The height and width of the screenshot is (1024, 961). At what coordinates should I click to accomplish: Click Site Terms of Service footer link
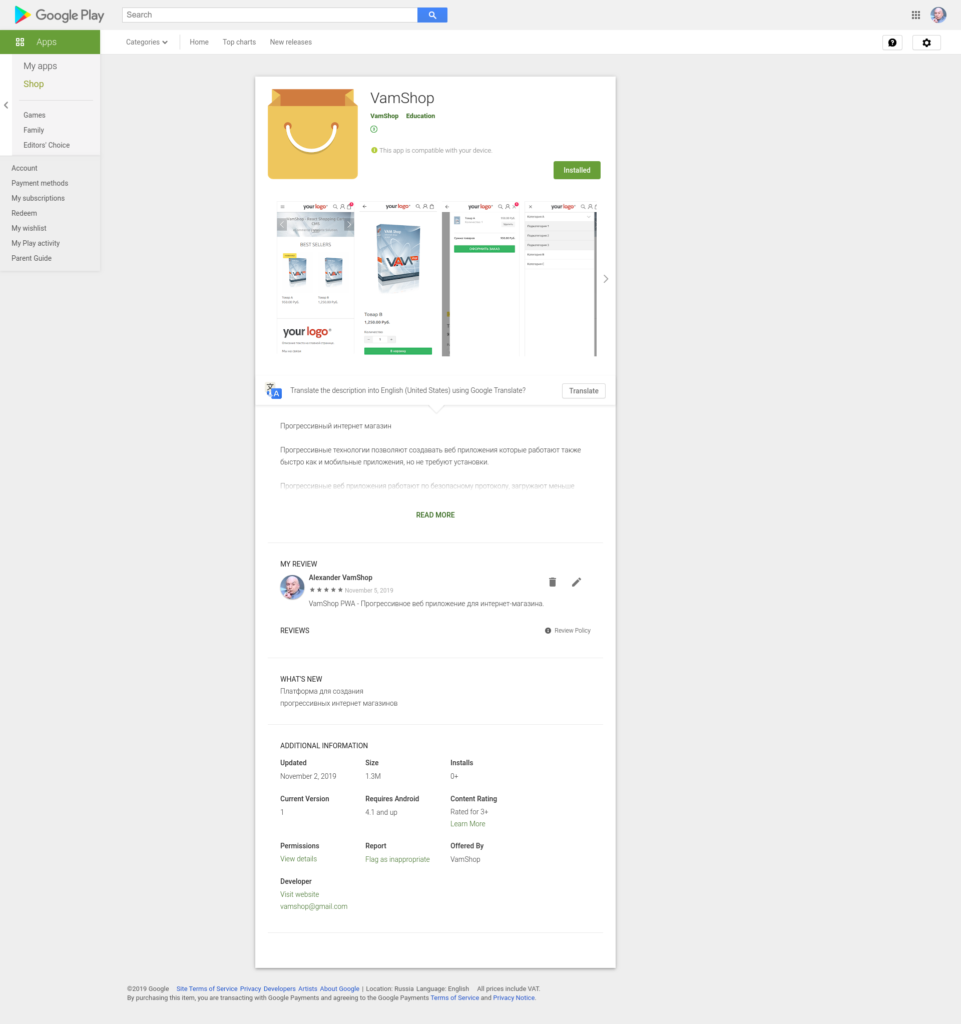(207, 989)
